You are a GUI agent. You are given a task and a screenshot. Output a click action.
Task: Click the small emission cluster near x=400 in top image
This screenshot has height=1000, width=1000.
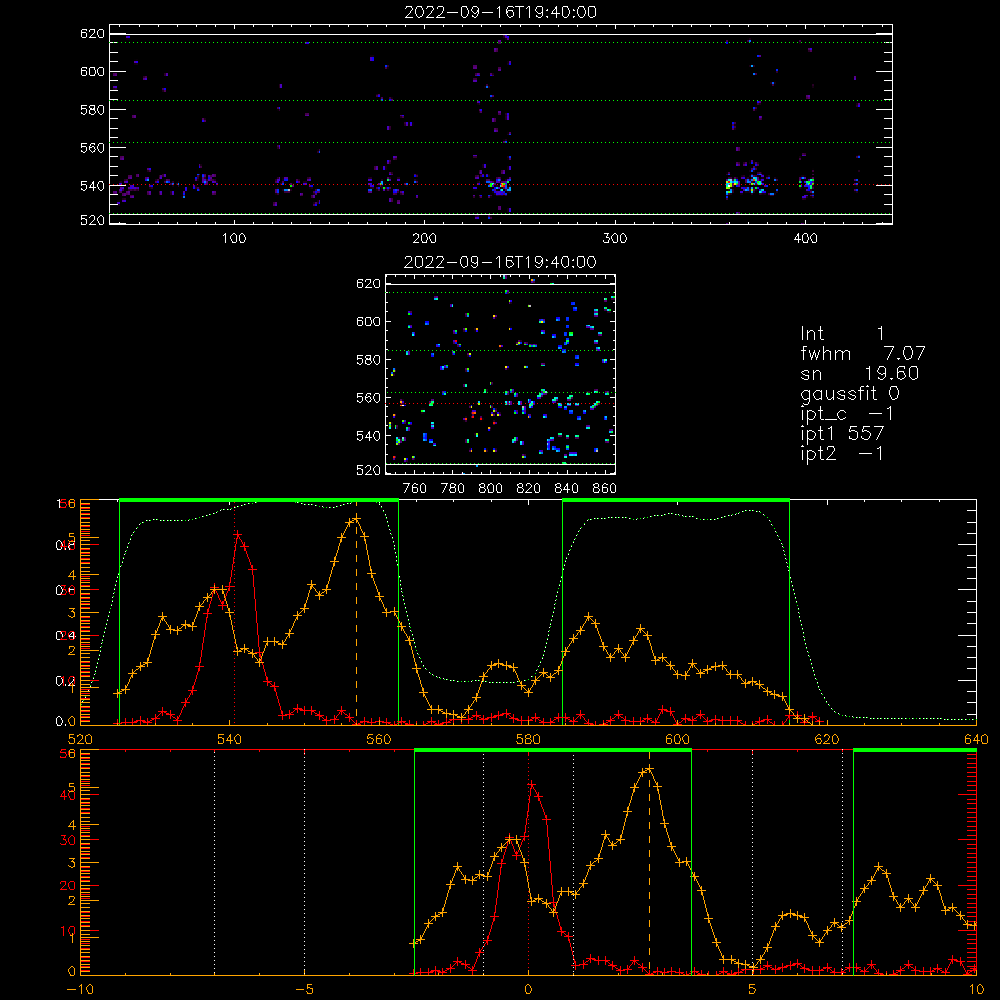tap(807, 185)
